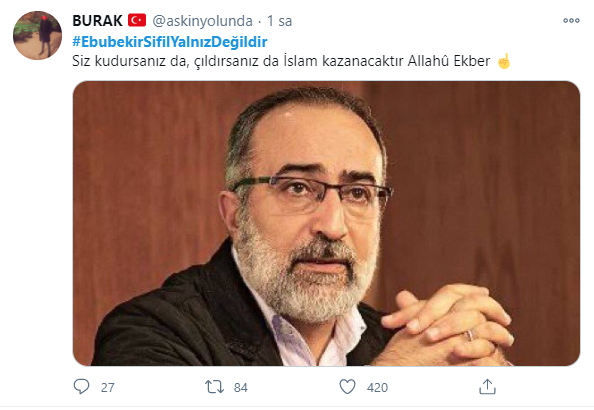Click the clasped hands in the photo
Screen dimensions: 594x410
click(x=447, y=326)
